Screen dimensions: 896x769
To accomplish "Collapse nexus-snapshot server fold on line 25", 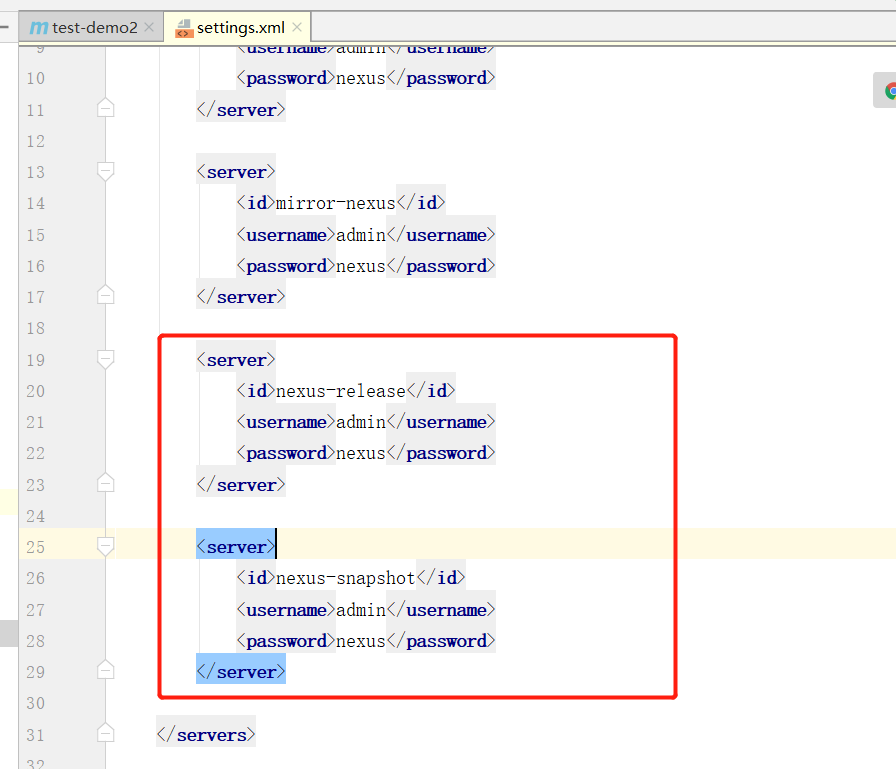I will [105, 547].
